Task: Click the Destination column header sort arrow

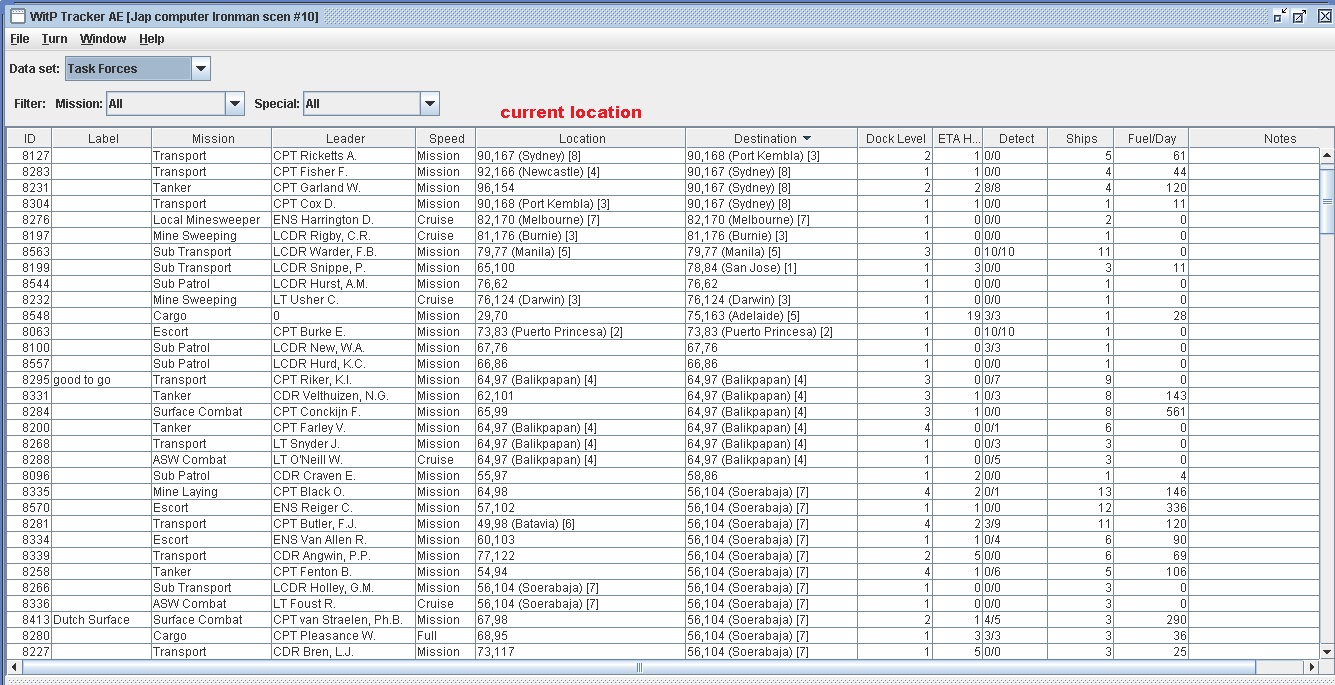Action: point(807,139)
